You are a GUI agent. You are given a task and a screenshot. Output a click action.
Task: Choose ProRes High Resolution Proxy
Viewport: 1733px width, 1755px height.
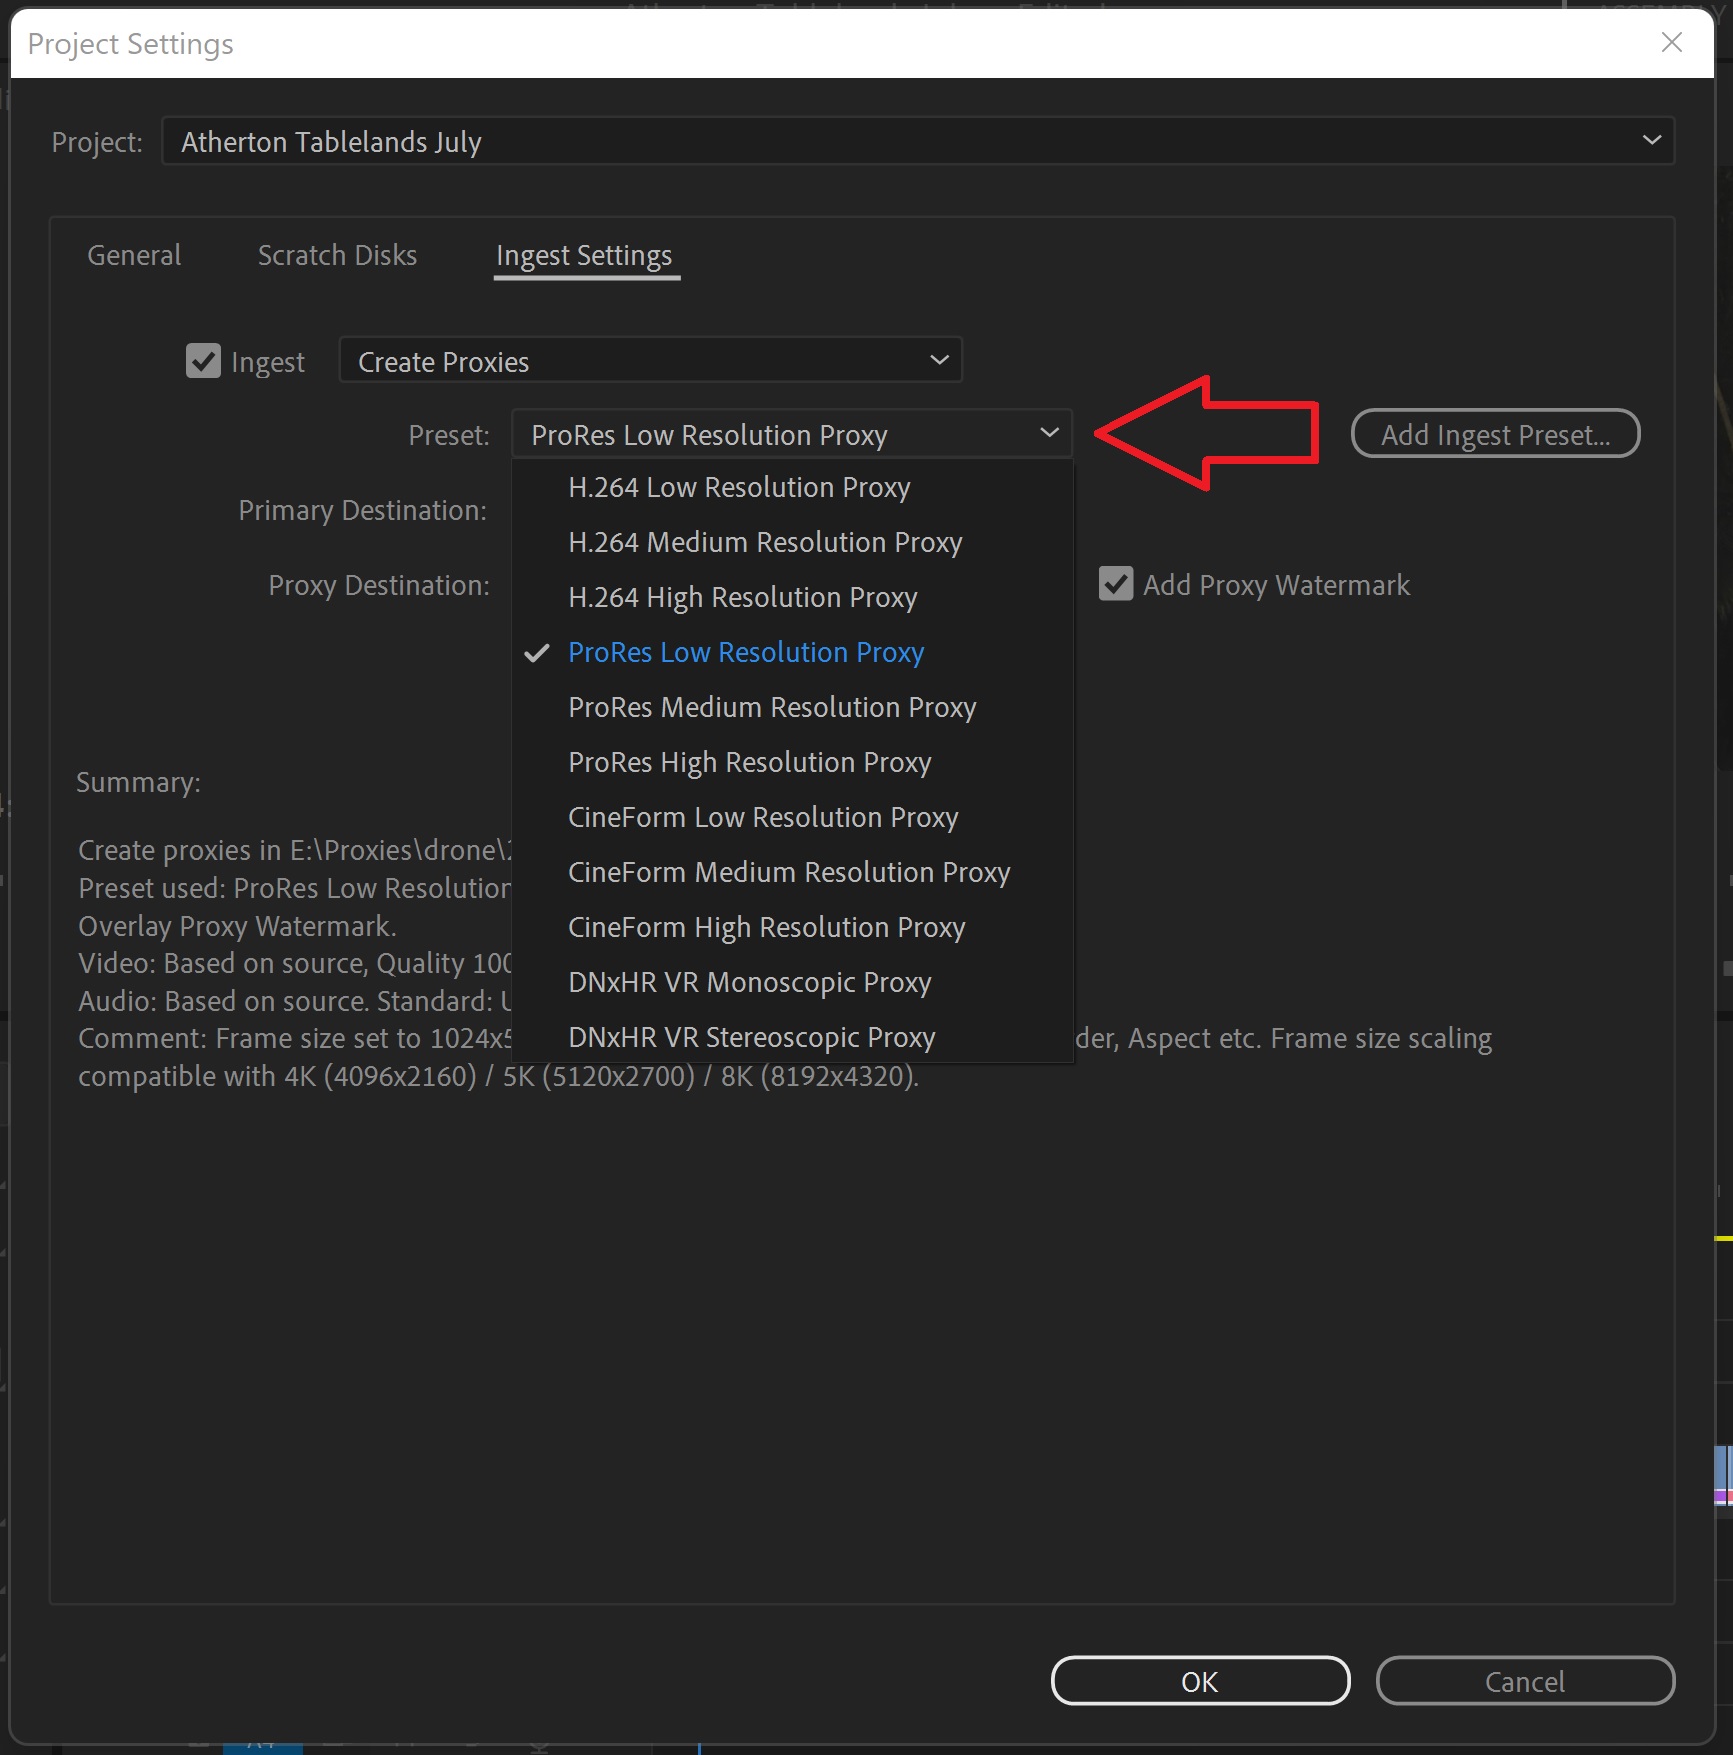pos(748,762)
